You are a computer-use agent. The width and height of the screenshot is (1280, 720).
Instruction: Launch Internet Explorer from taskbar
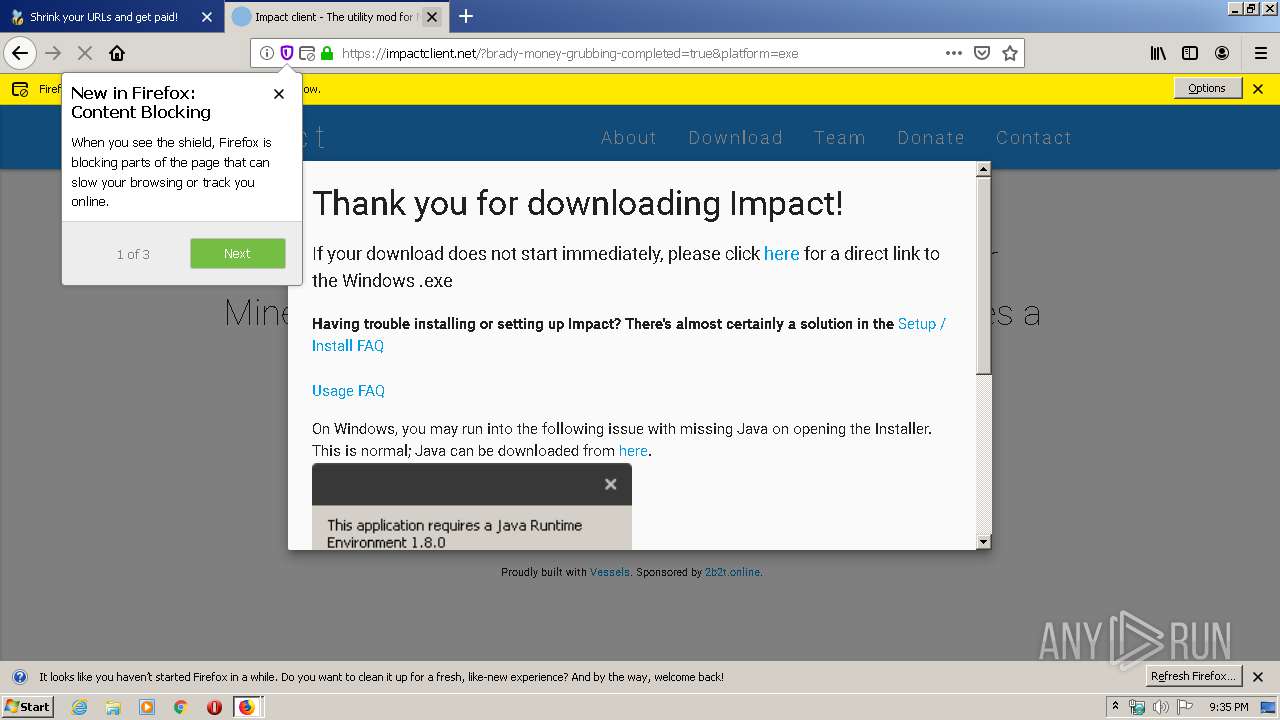coord(79,707)
